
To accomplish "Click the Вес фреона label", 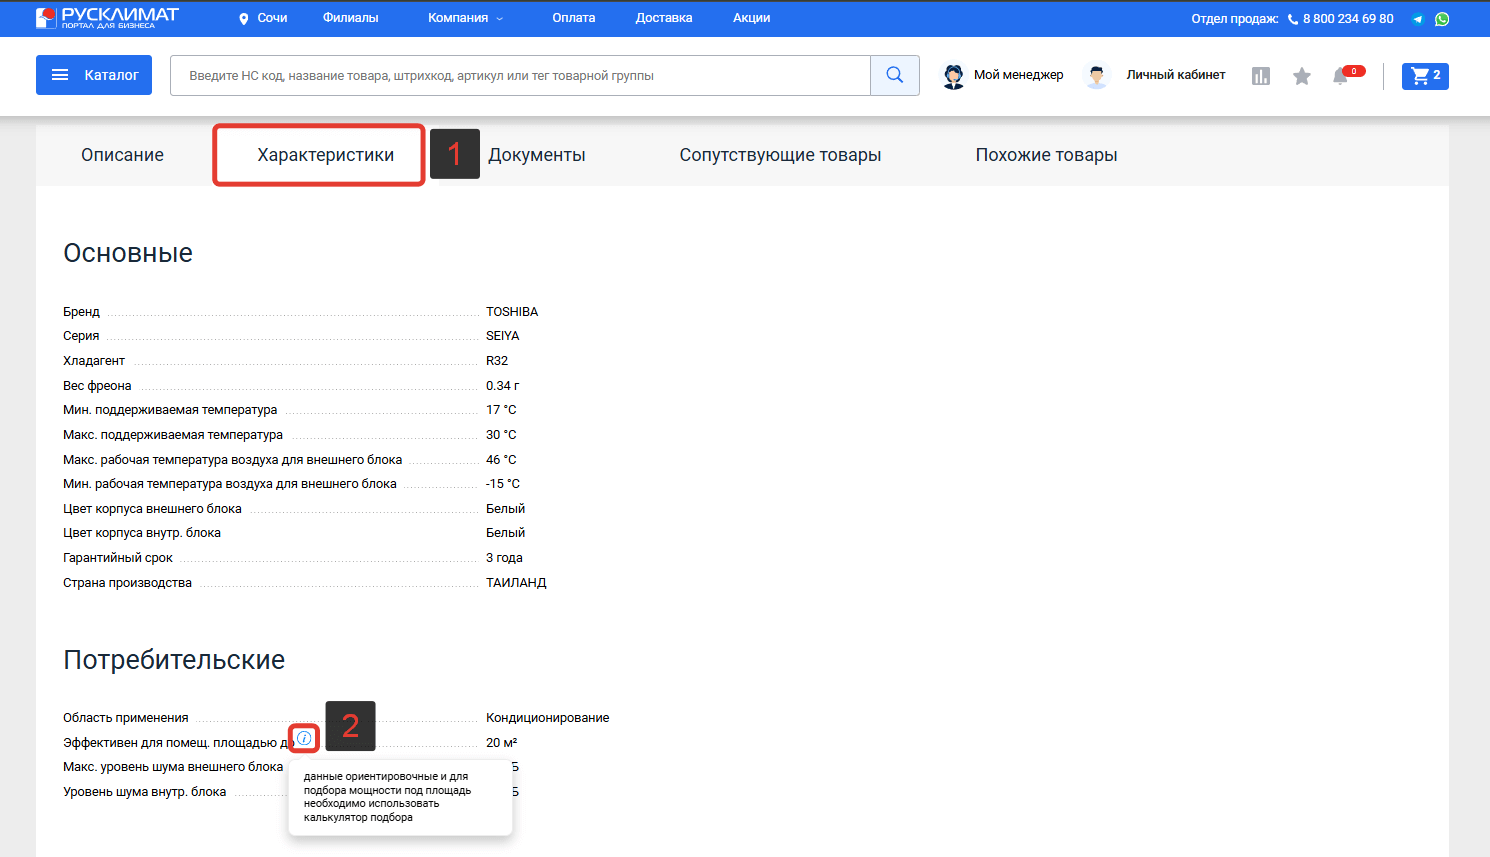I will (97, 386).
